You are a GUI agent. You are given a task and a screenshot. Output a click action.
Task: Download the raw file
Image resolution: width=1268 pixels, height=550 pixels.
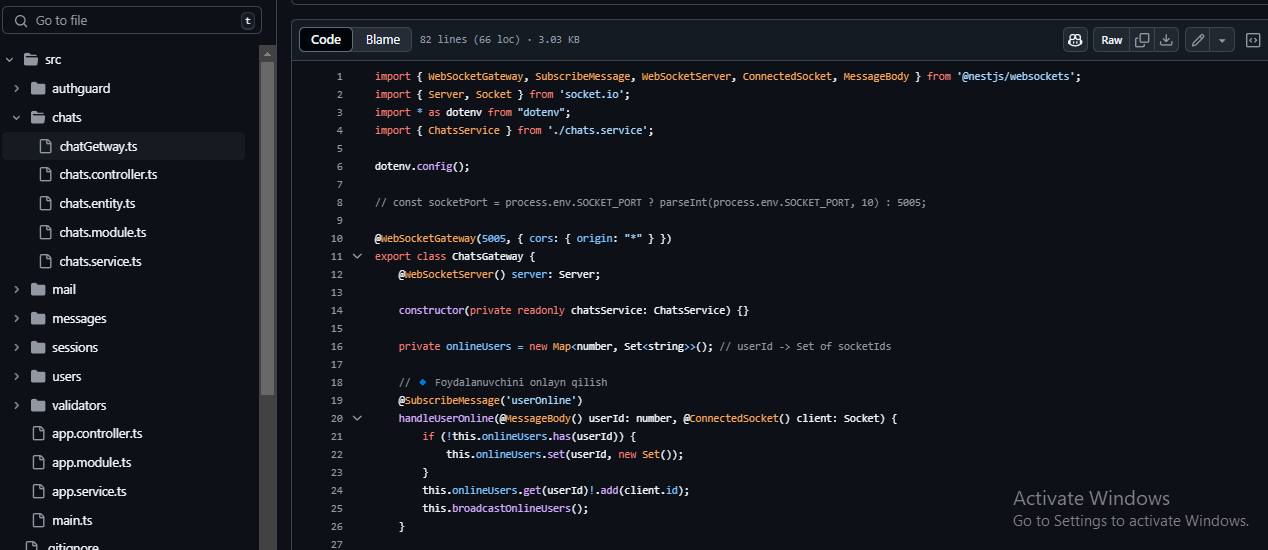click(x=1166, y=40)
